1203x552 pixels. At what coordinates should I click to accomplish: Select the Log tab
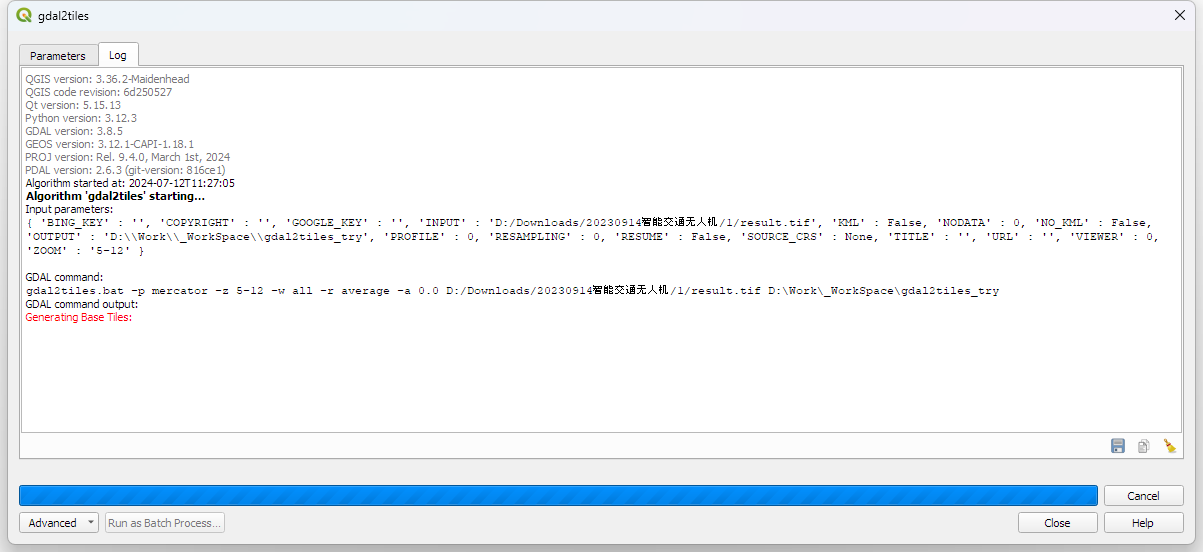point(118,55)
